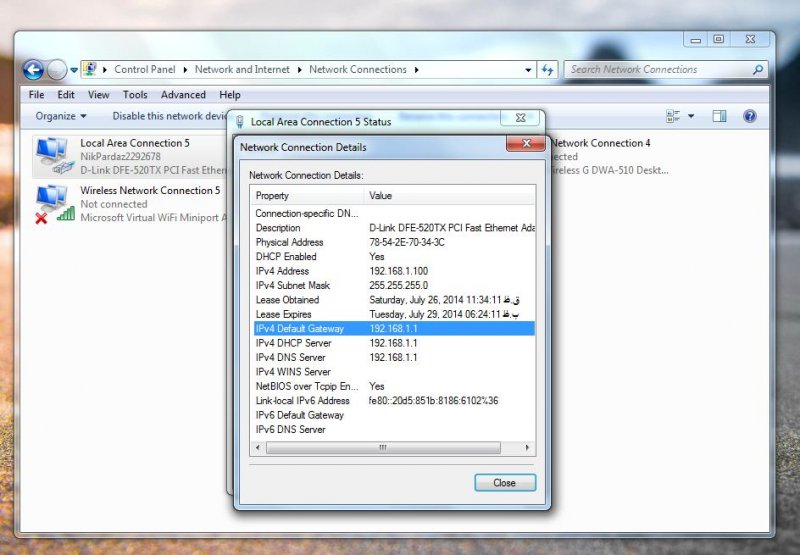Open the Organize dropdown
800x555 pixels.
click(x=61, y=116)
